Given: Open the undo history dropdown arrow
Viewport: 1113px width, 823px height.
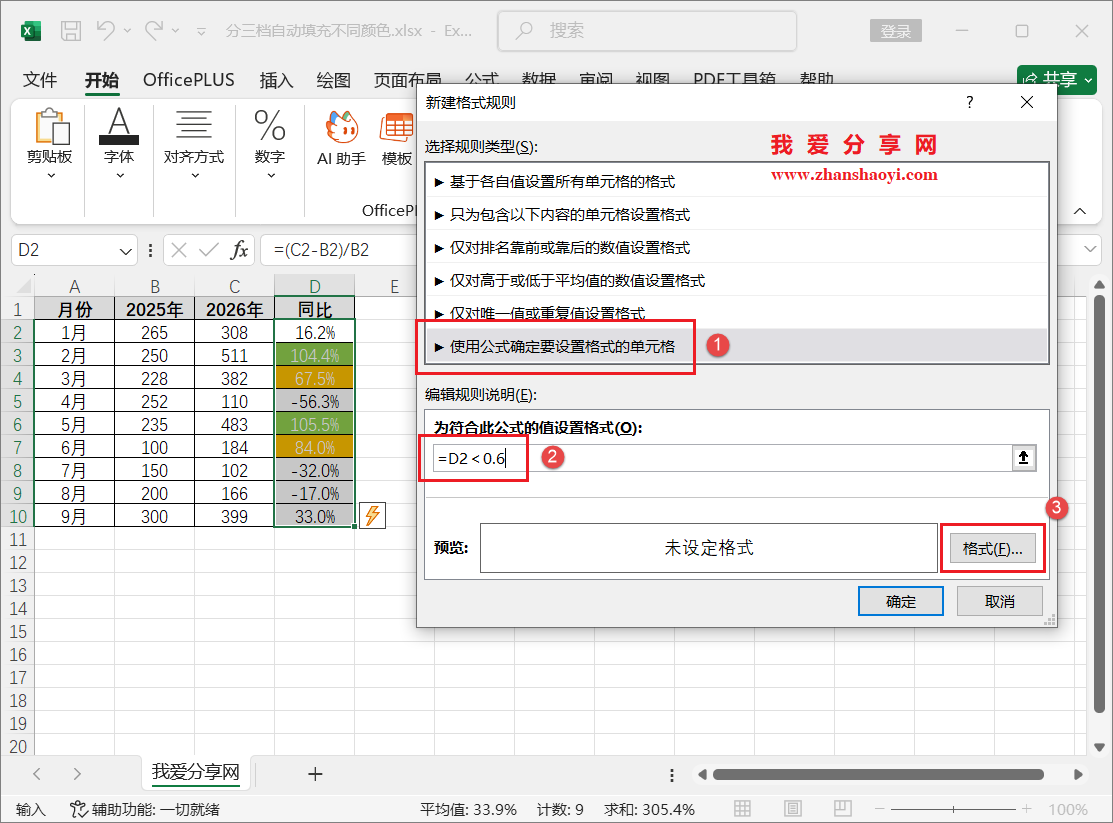Looking at the screenshot, I should [x=128, y=31].
